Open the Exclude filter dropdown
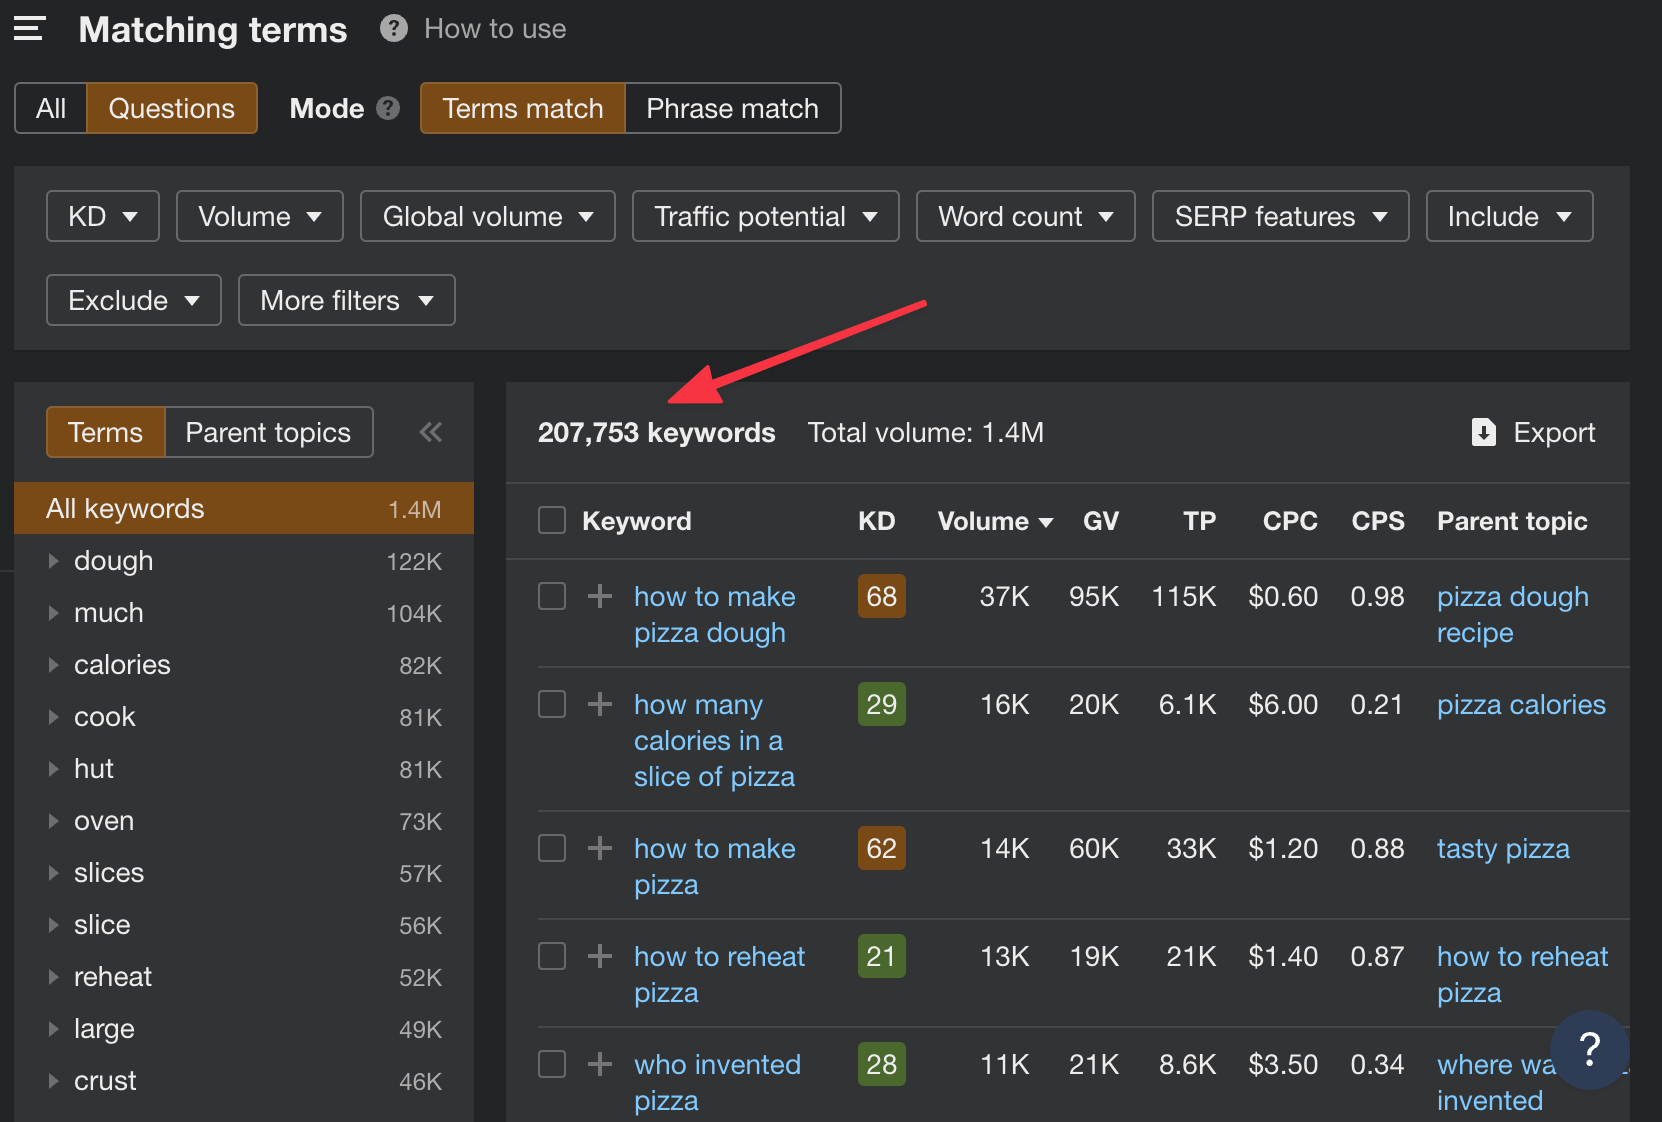 tap(134, 300)
